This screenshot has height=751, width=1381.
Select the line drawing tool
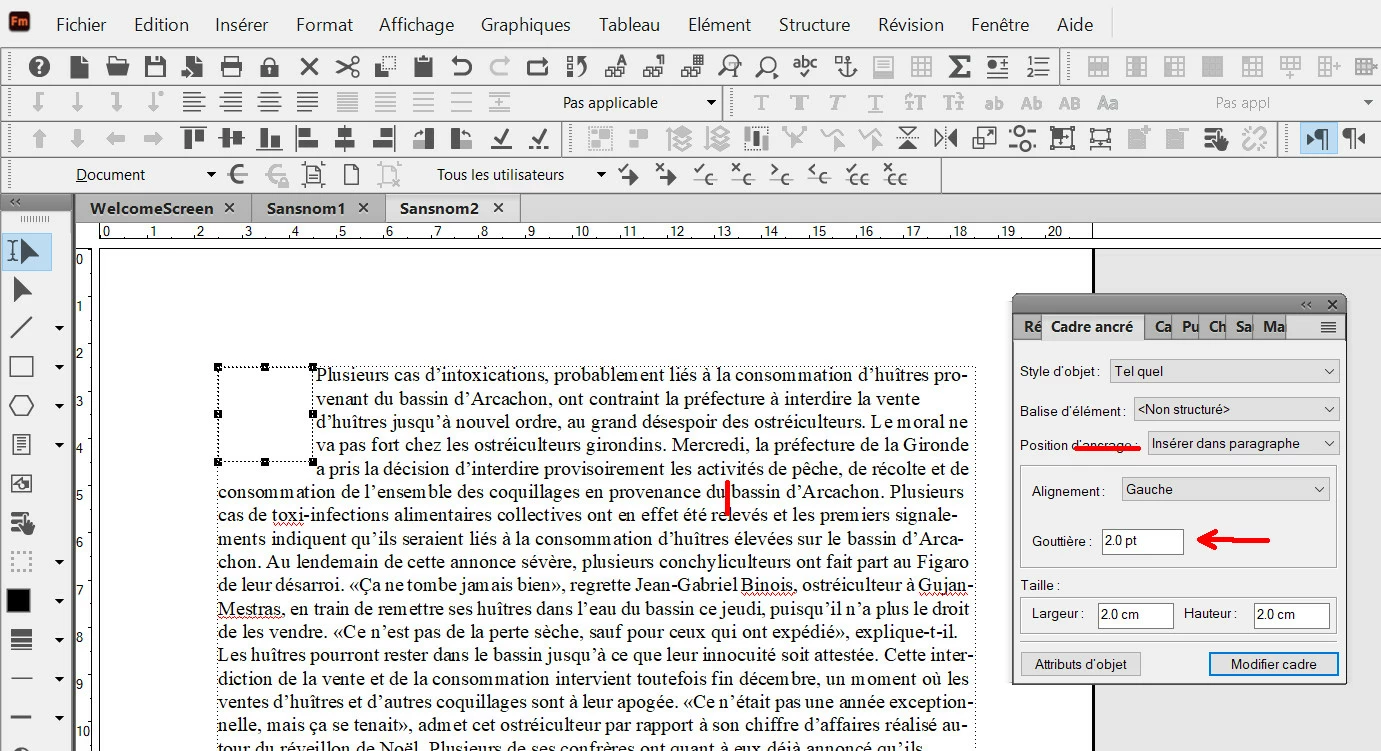(x=21, y=328)
